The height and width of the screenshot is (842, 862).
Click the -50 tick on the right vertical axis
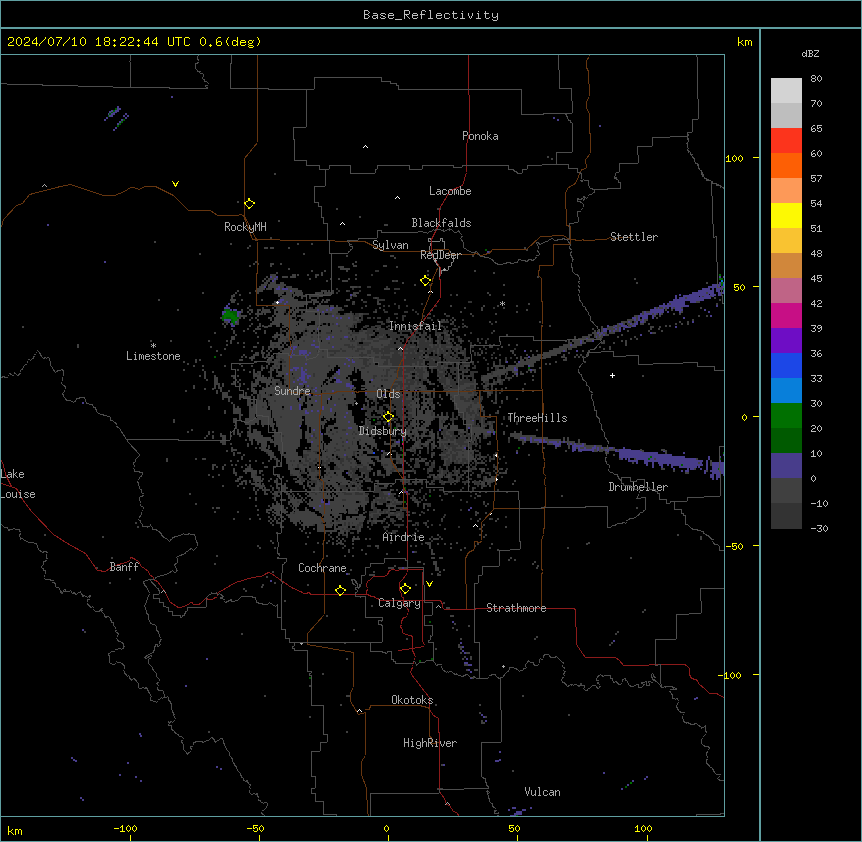(x=734, y=546)
